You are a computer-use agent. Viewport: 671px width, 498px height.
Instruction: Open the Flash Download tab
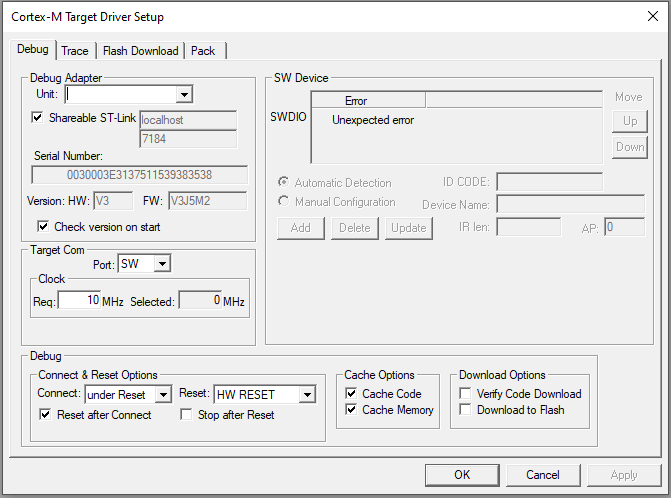pos(140,51)
